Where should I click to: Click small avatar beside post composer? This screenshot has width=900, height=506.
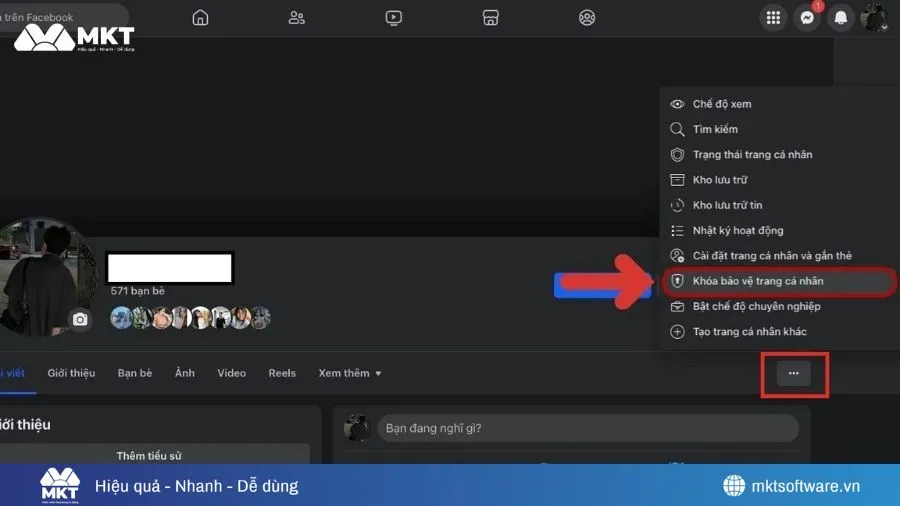(356, 428)
